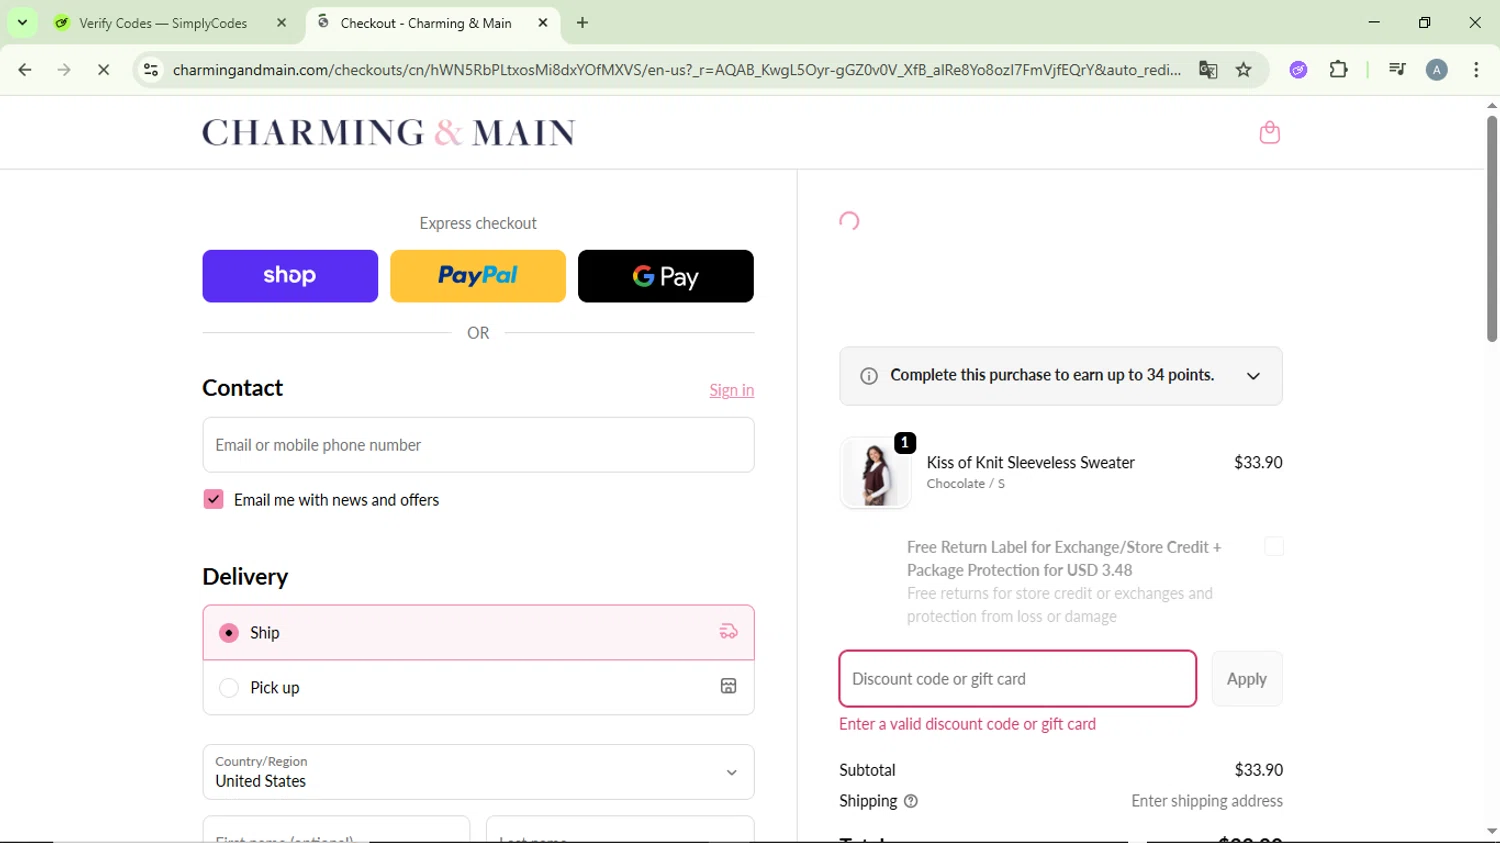Open the Country/Region dropdown
Viewport: 1500px width, 843px height.
click(x=478, y=771)
